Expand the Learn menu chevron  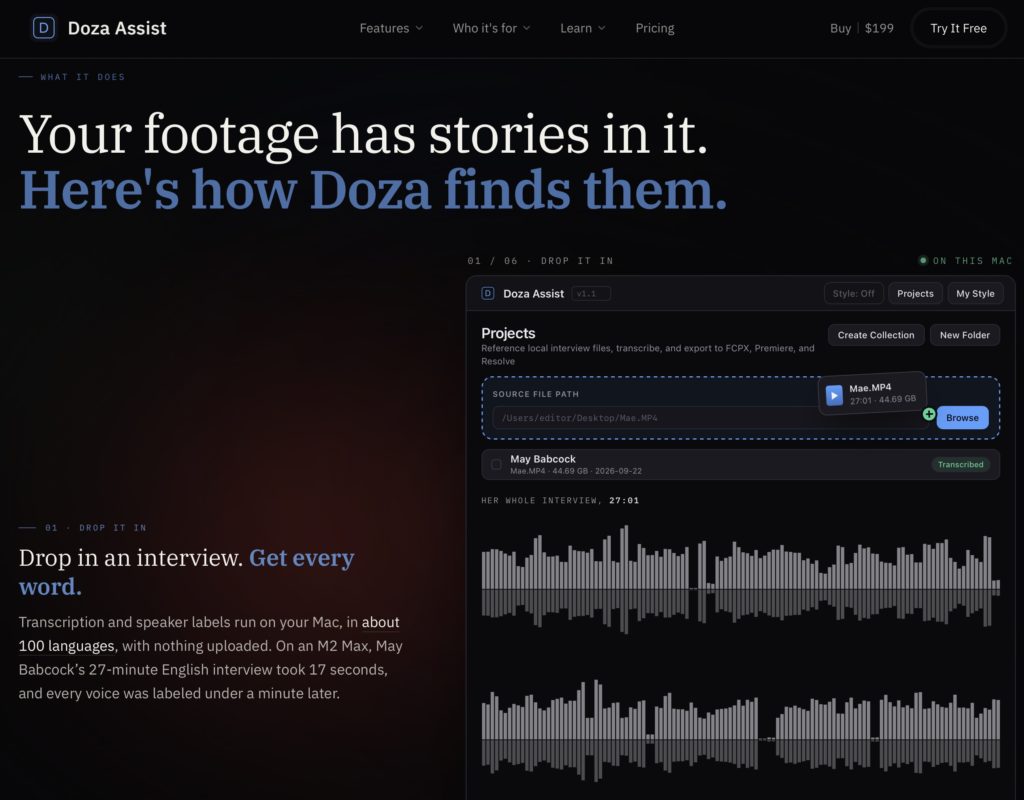click(x=602, y=28)
